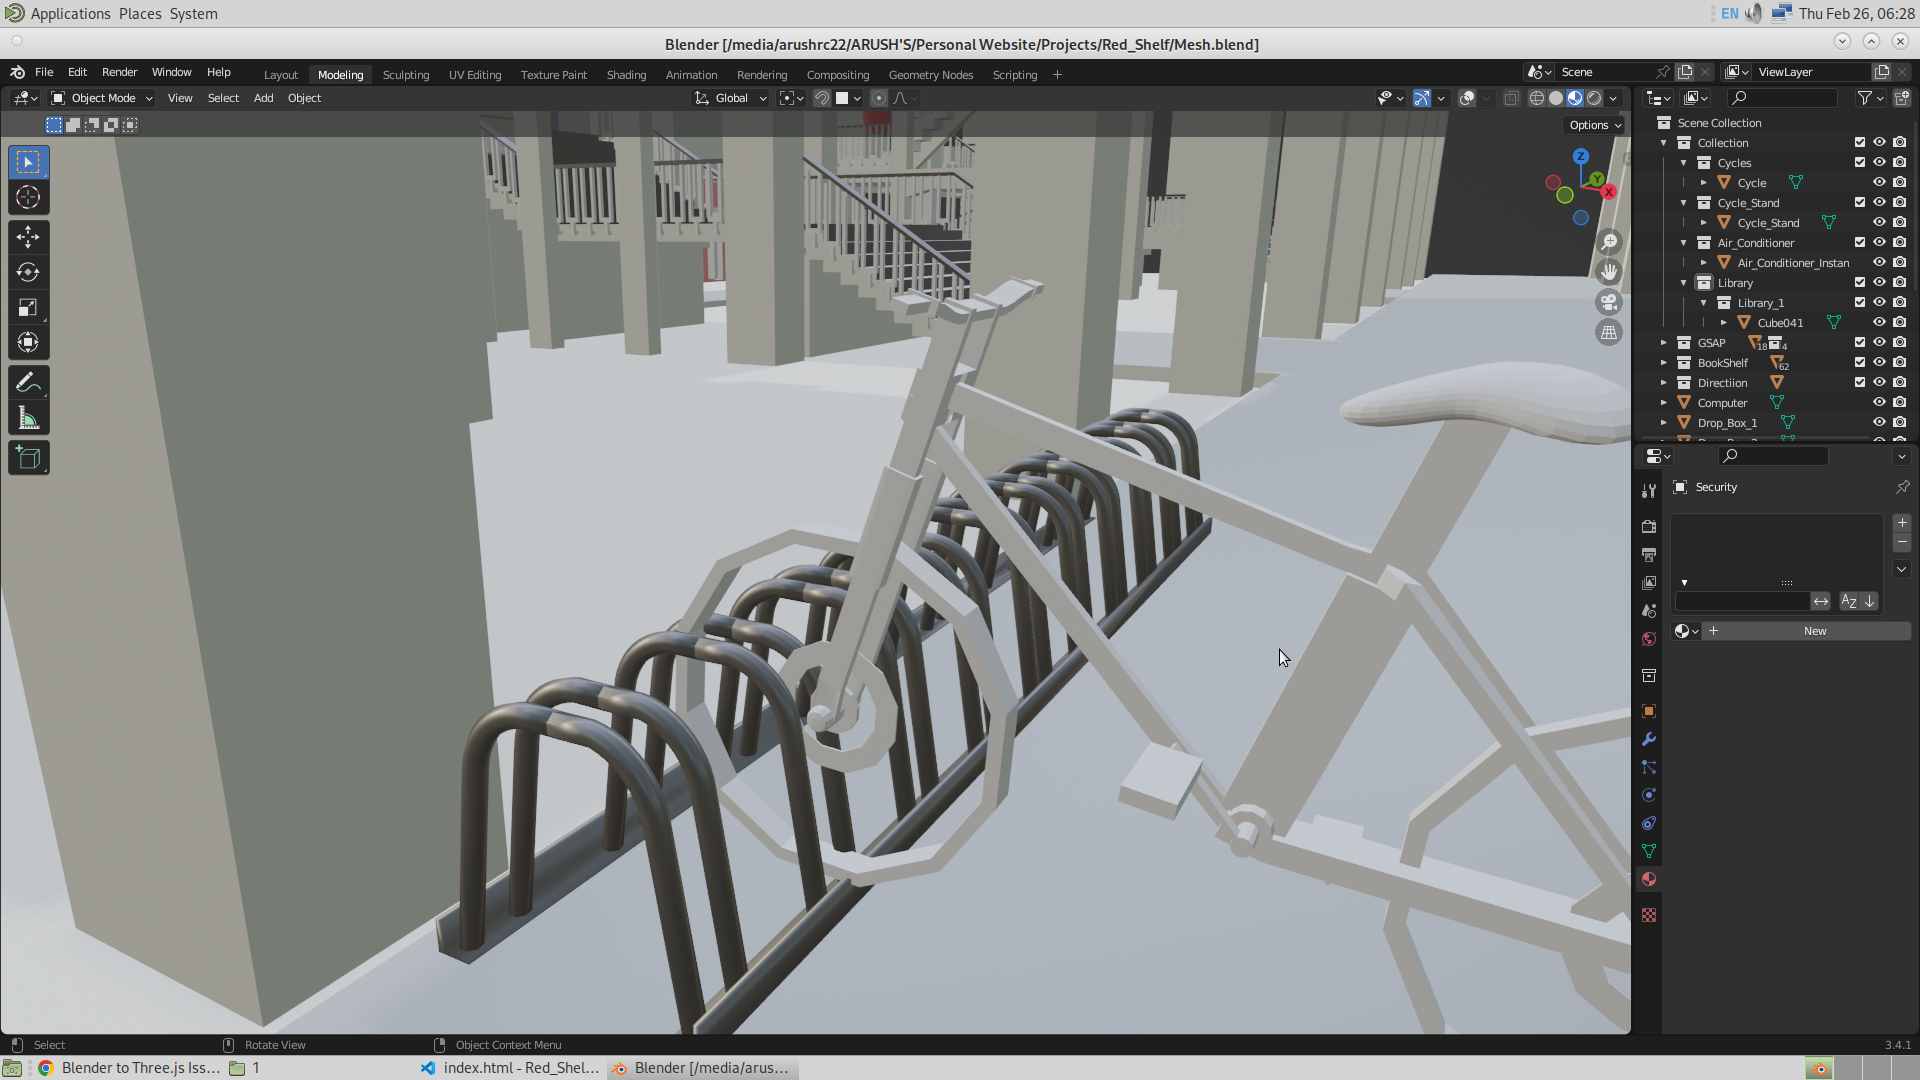Switch viewport to wireframe shading
The height and width of the screenshot is (1080, 1920).
[x=1536, y=98]
